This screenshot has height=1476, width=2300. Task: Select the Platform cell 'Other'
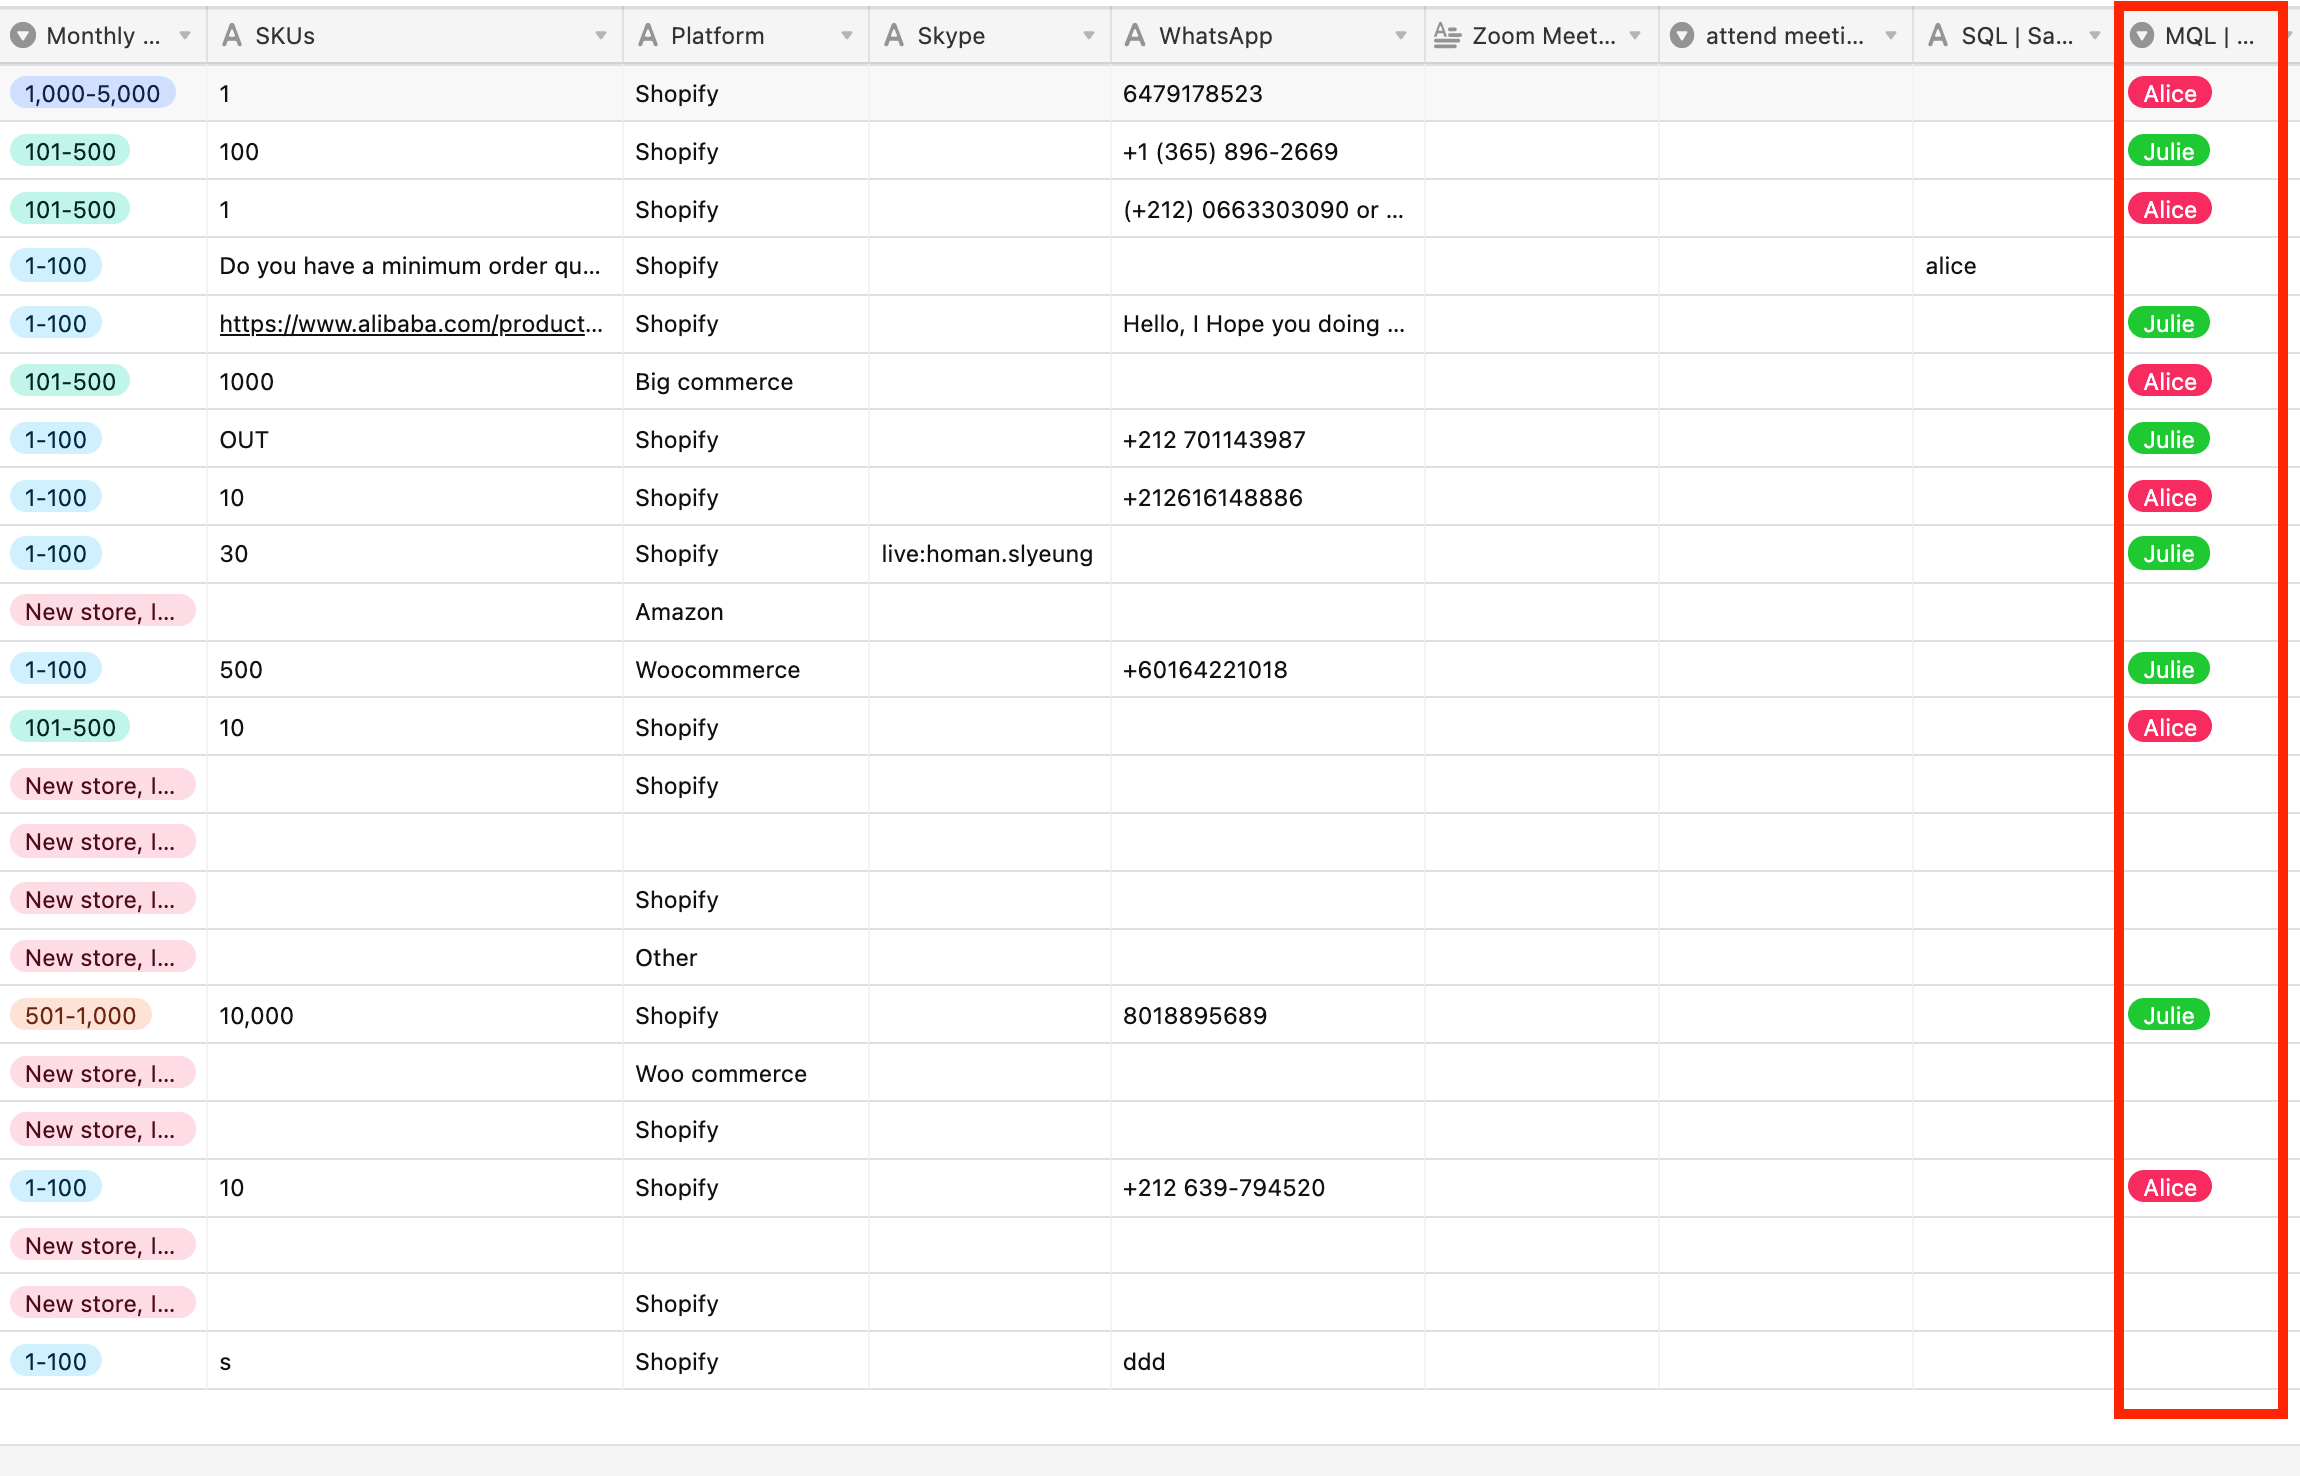(745, 958)
